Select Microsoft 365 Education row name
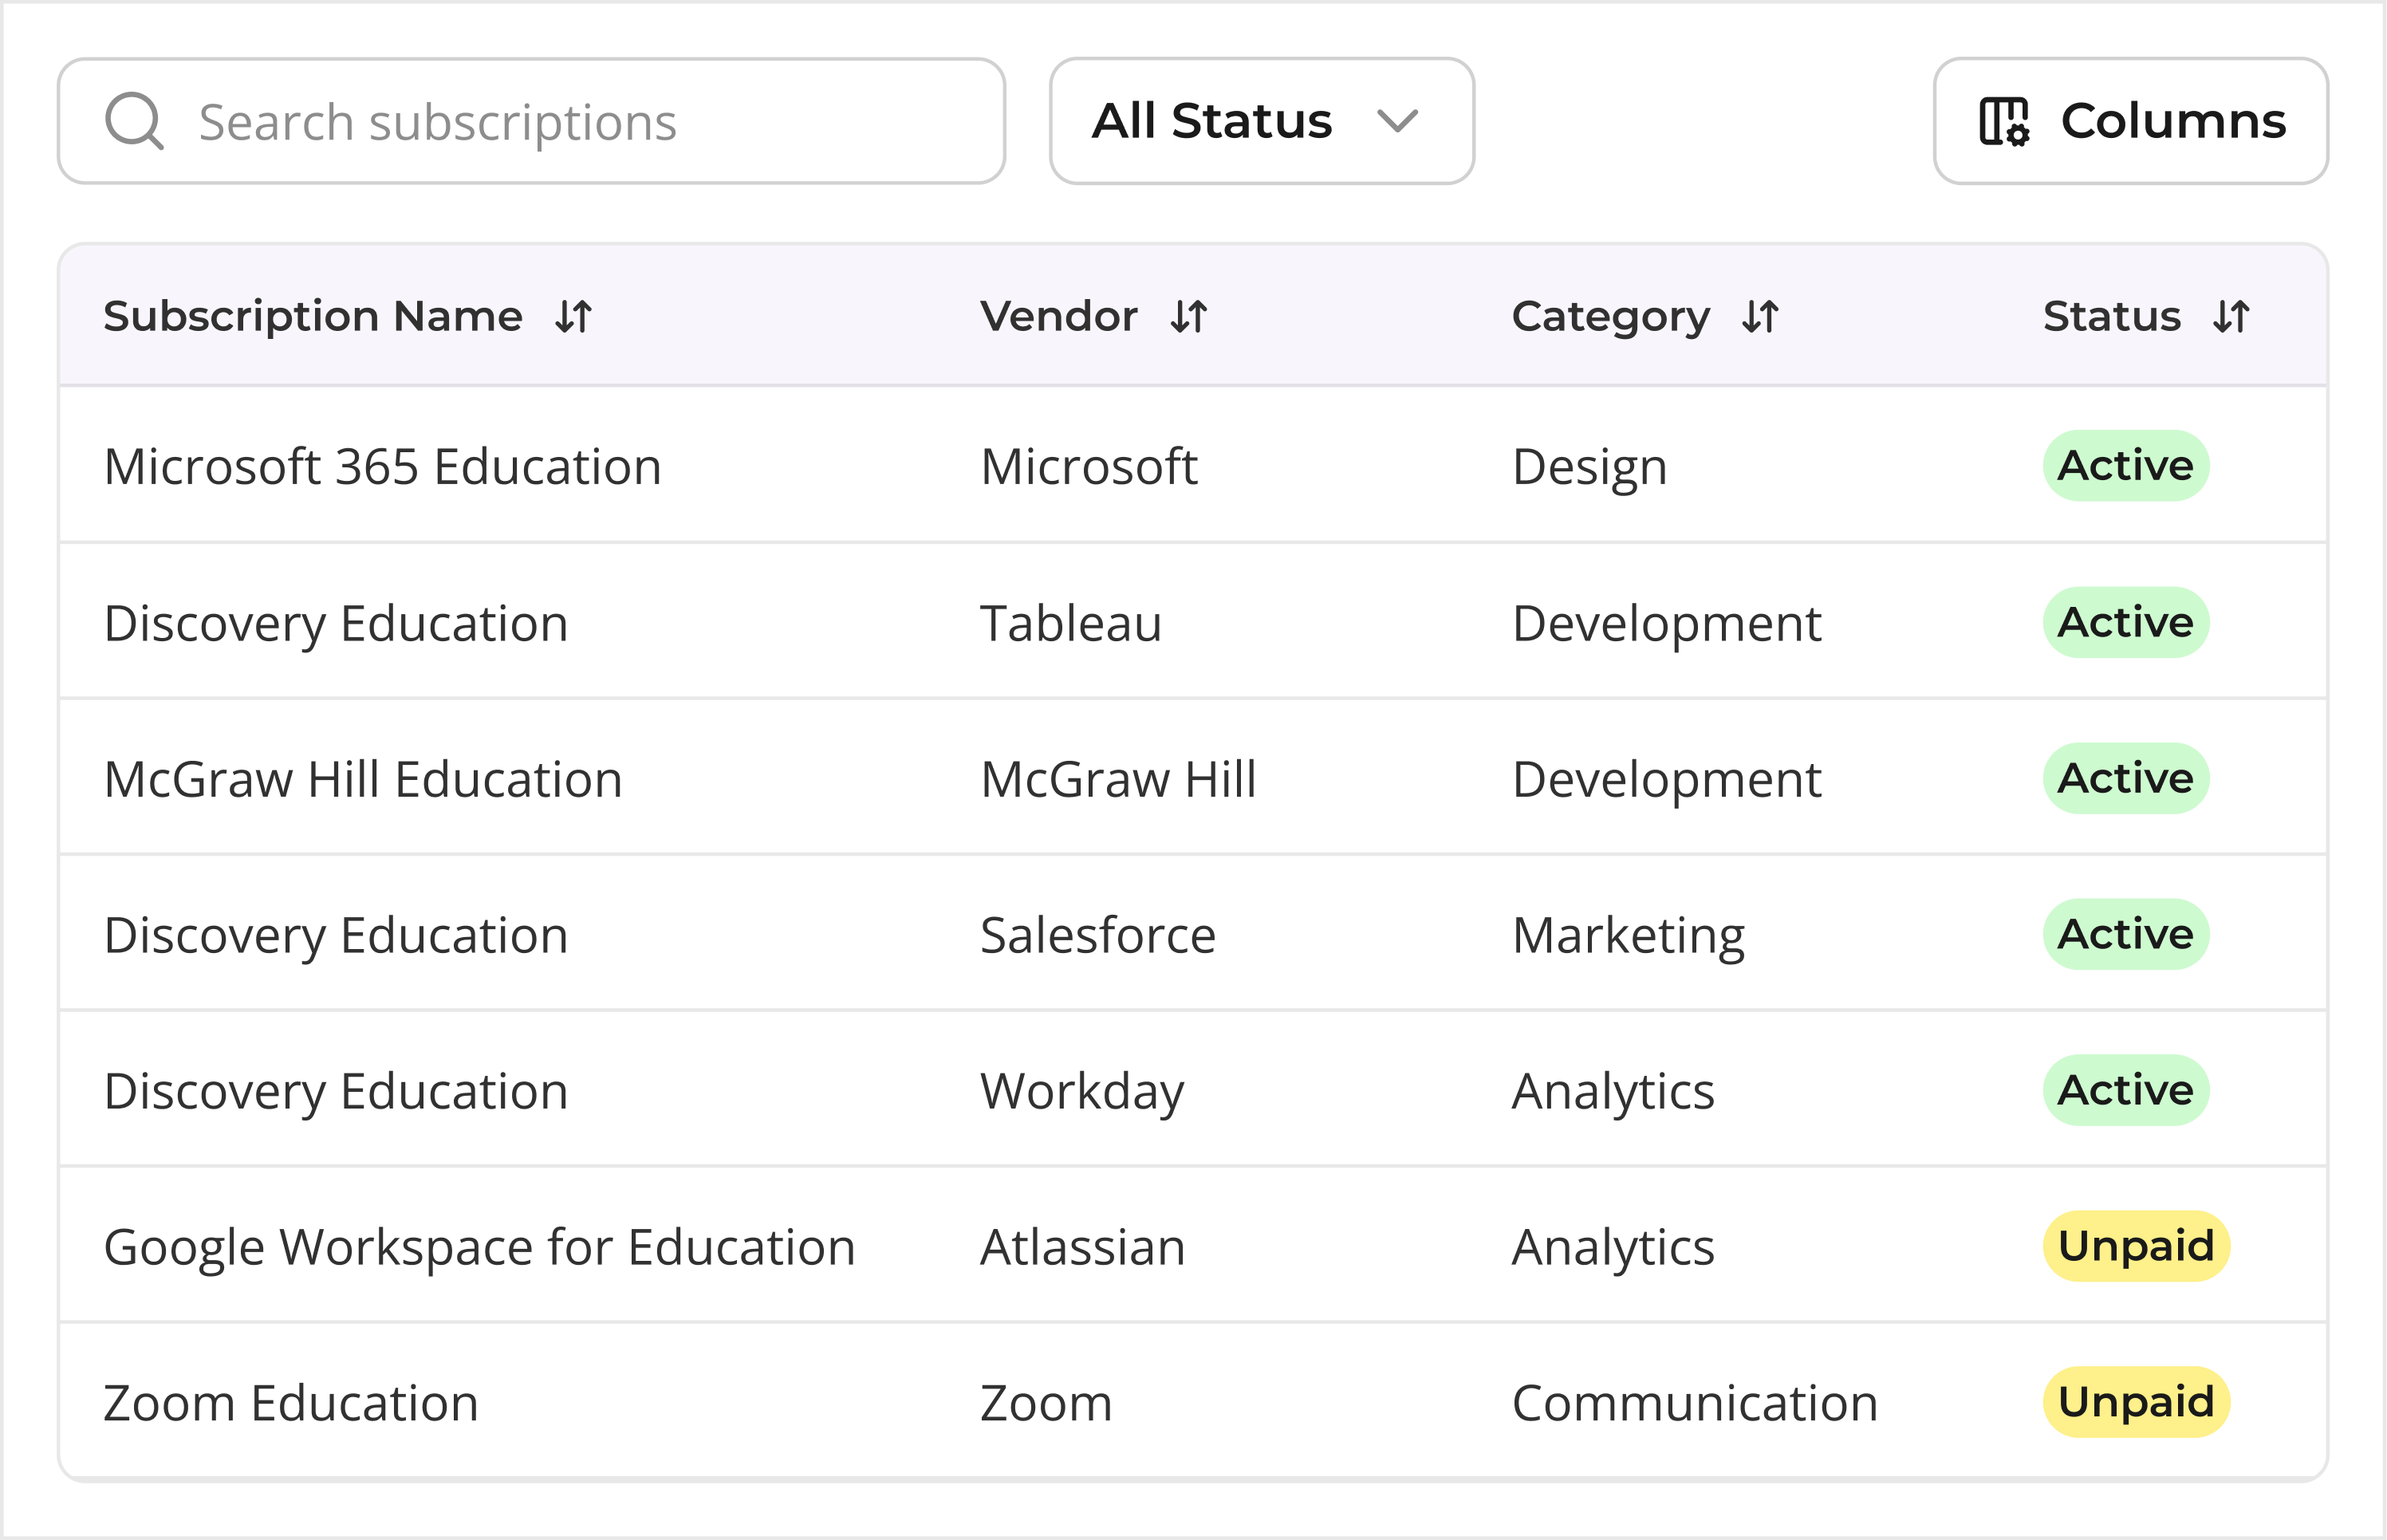Viewport: 2387px width, 1540px height. (x=383, y=467)
